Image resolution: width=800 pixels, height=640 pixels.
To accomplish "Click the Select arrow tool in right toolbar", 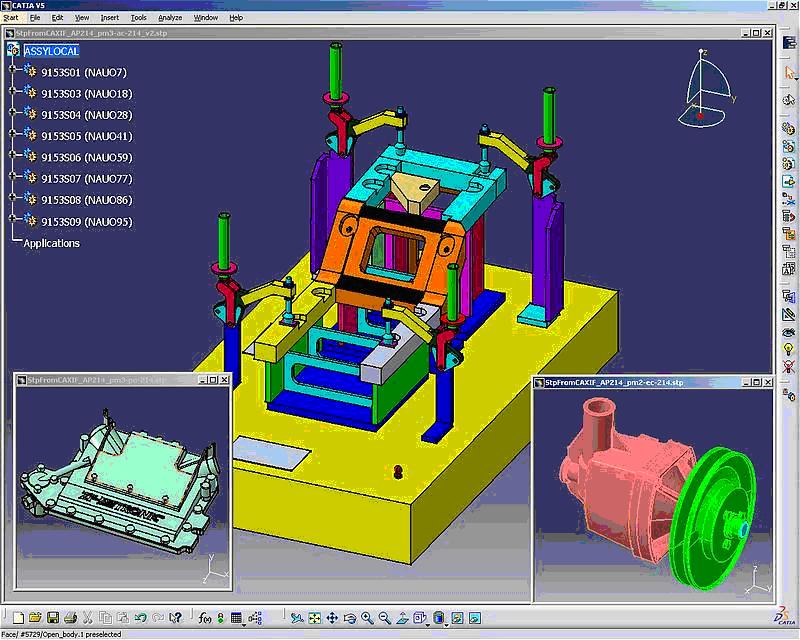I will 789,72.
